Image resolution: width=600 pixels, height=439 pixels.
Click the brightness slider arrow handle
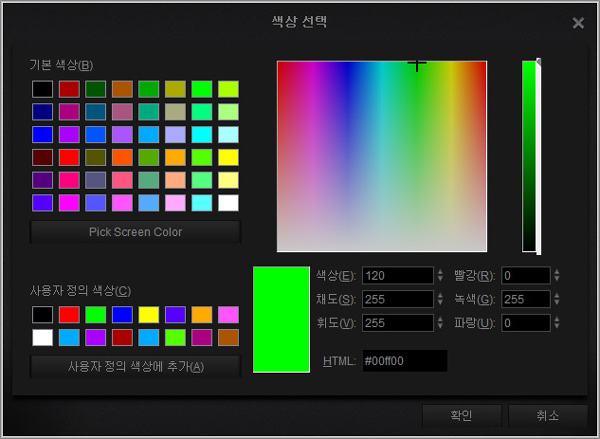[539, 61]
